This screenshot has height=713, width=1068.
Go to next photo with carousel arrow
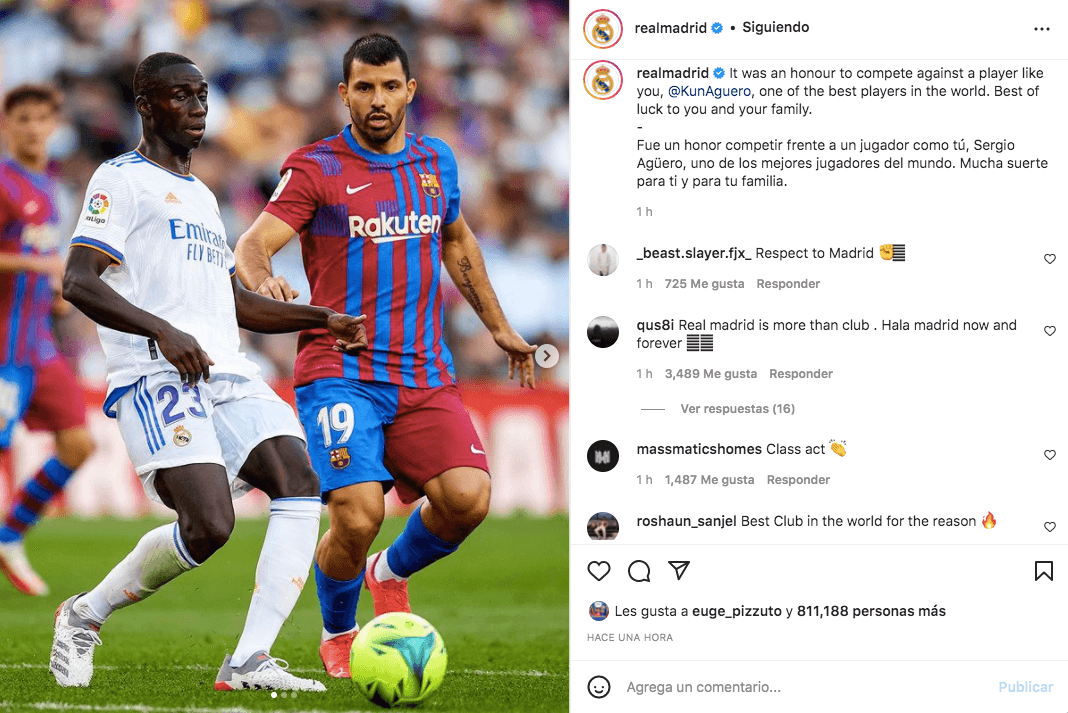[x=546, y=355]
